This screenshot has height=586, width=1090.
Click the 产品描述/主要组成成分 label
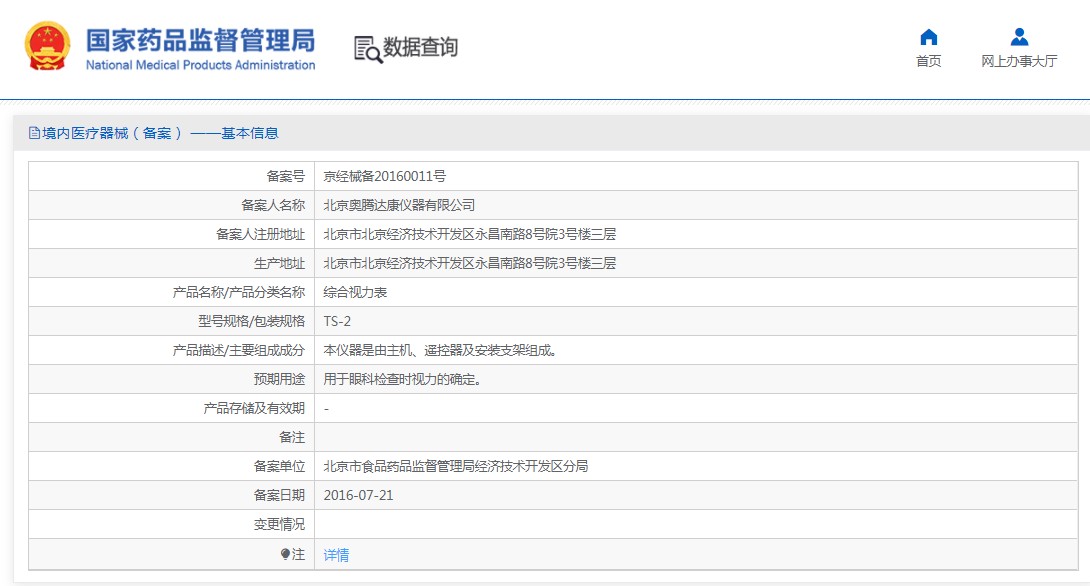tap(238, 350)
